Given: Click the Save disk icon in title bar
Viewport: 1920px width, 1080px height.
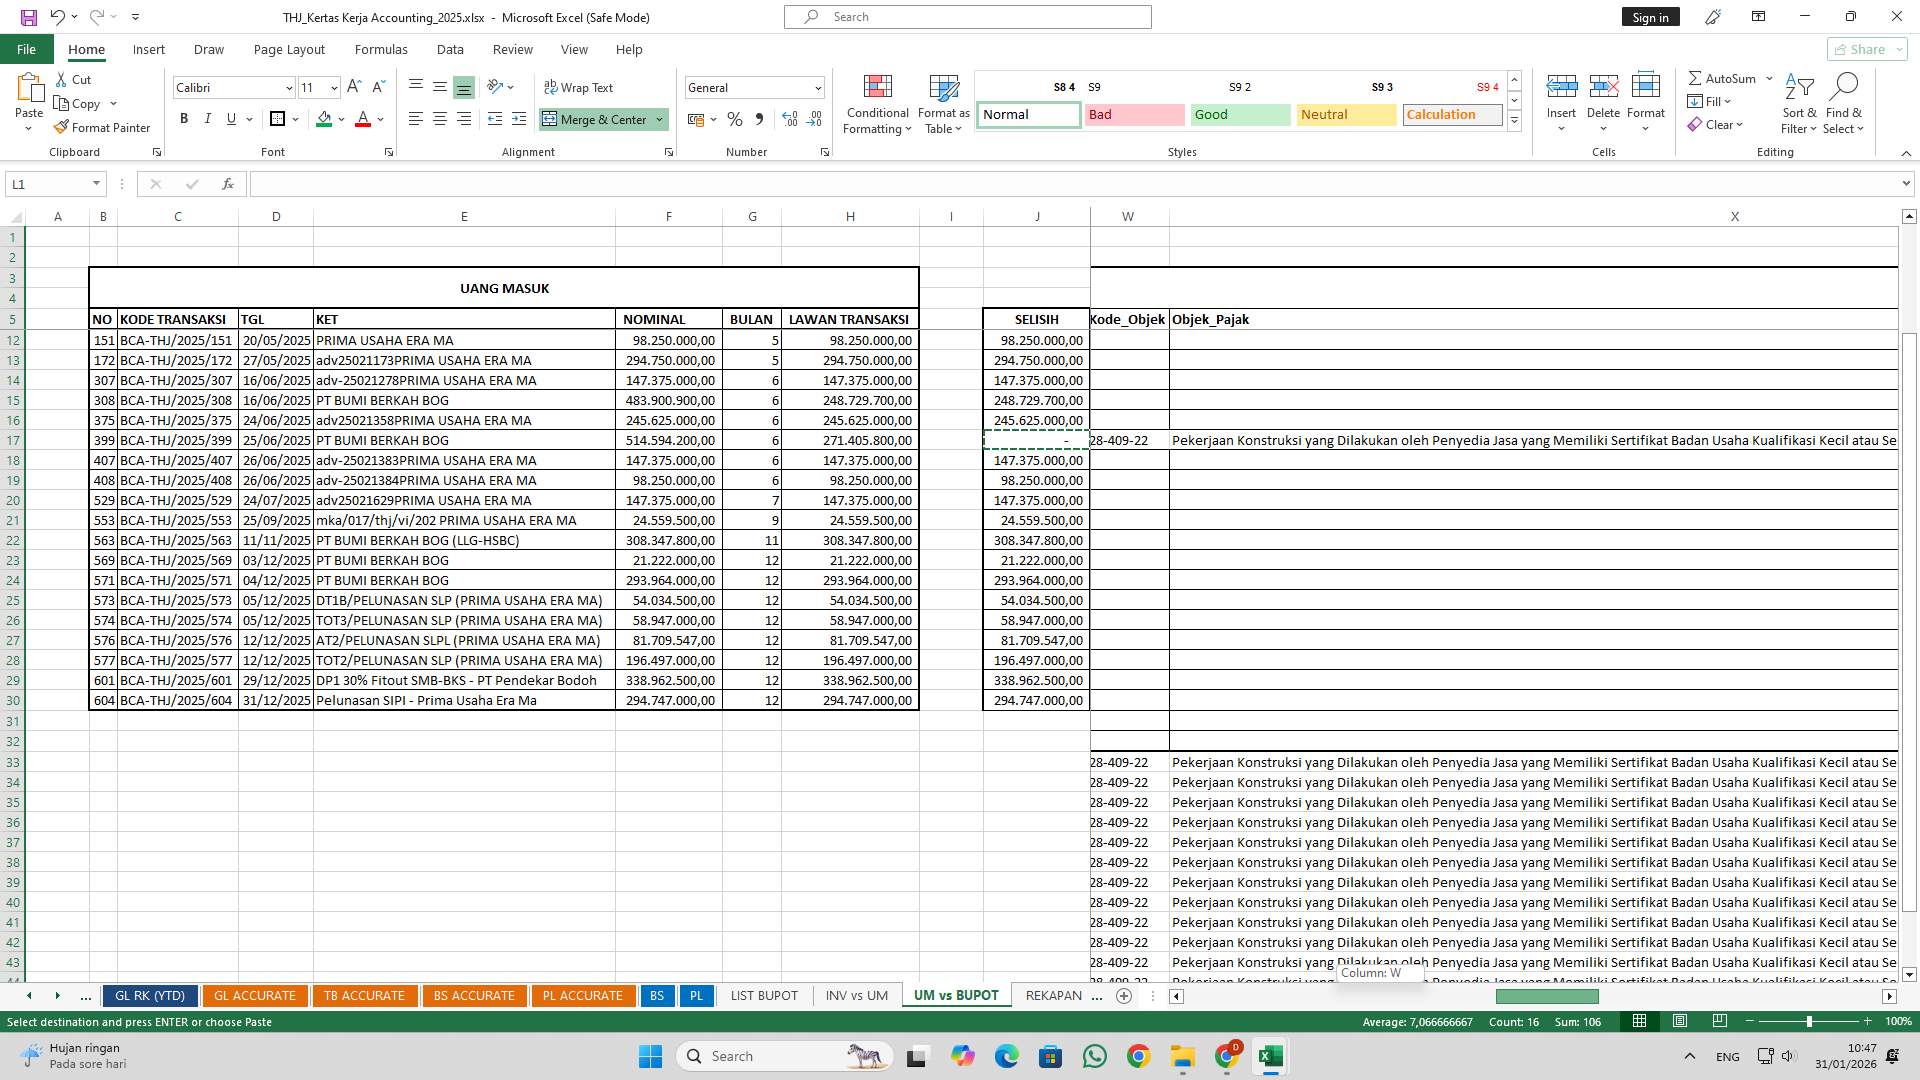Looking at the screenshot, I should tap(28, 17).
